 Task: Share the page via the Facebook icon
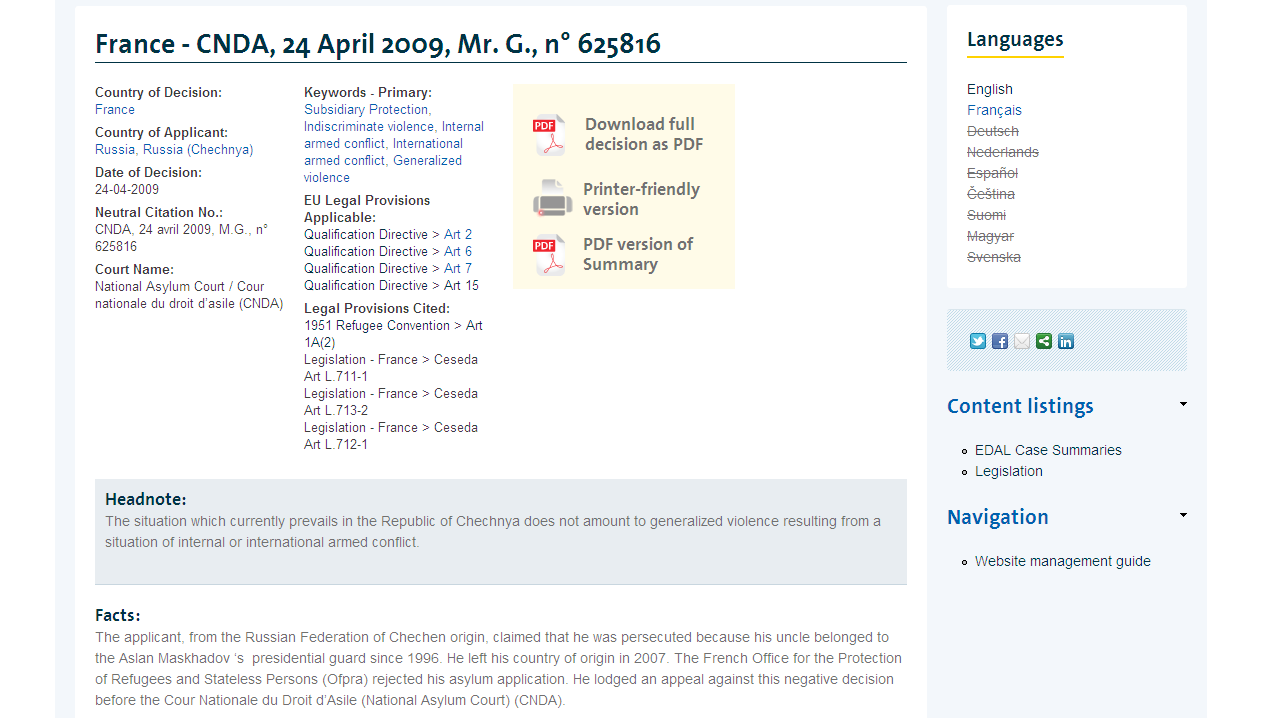1000,341
